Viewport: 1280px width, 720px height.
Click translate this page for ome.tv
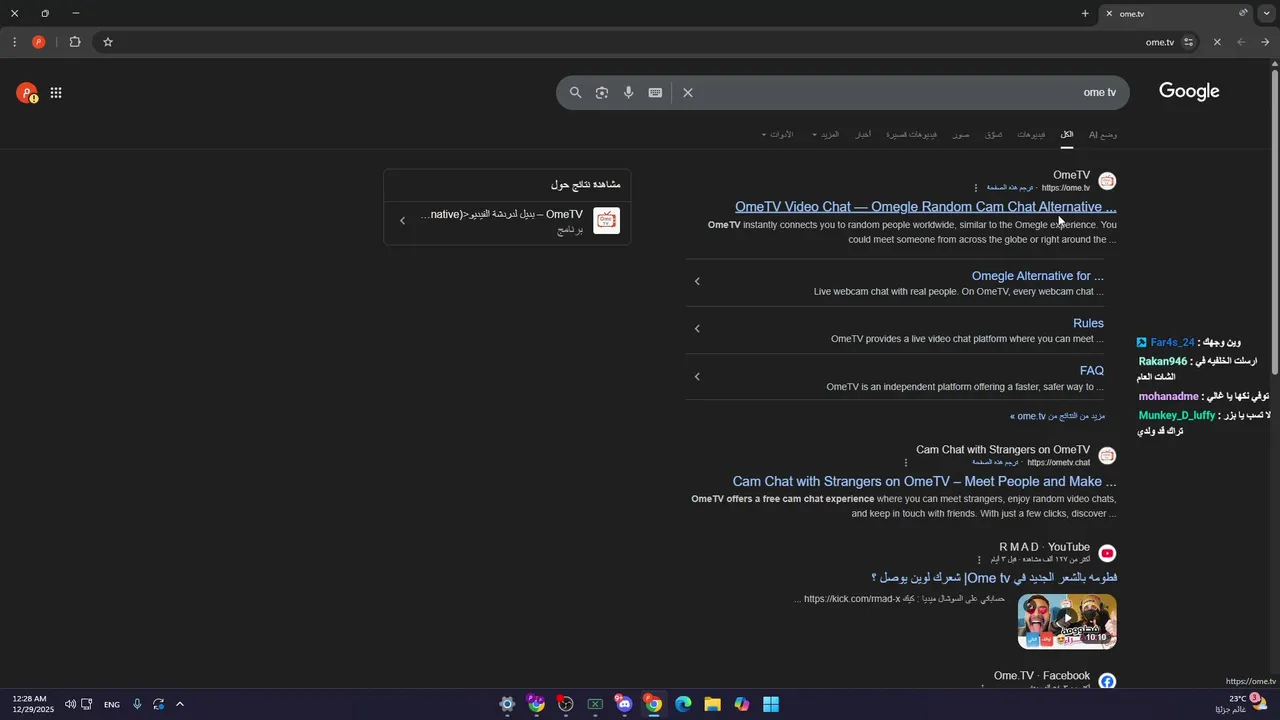point(1010,188)
